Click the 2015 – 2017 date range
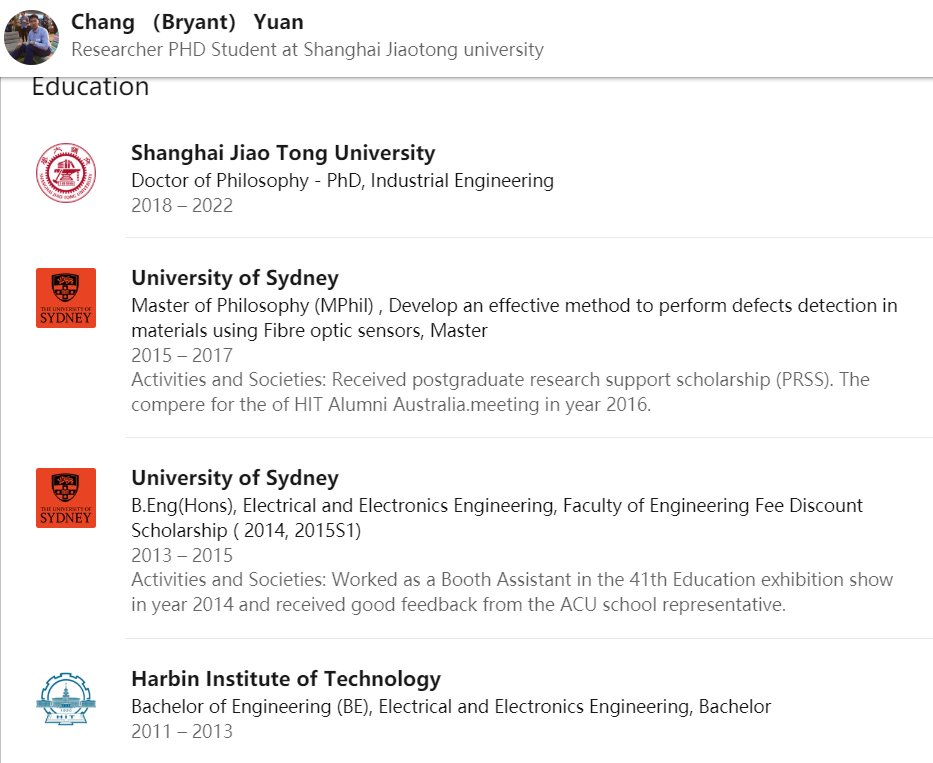This screenshot has width=933, height=763. tap(182, 355)
